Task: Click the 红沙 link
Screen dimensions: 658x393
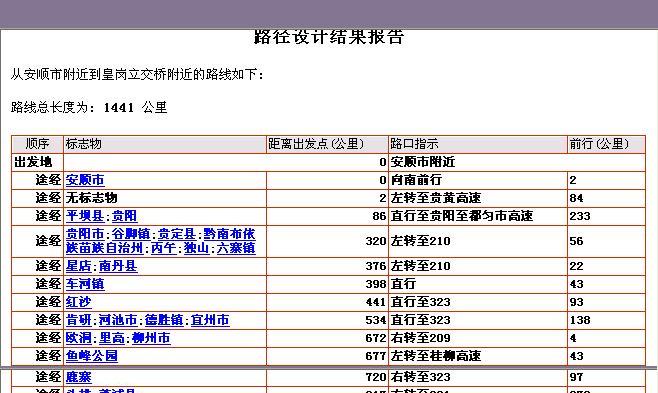Action: (78, 302)
